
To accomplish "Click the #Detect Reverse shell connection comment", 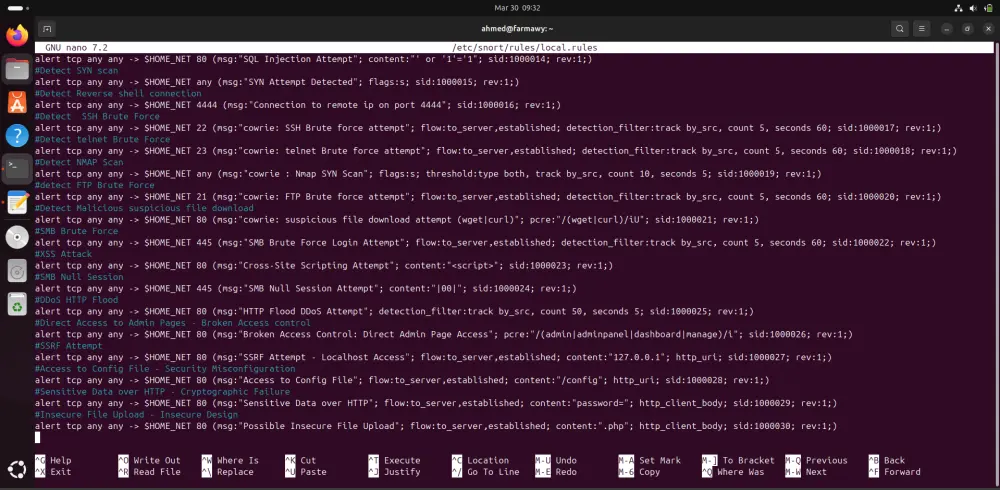I will 118,93.
